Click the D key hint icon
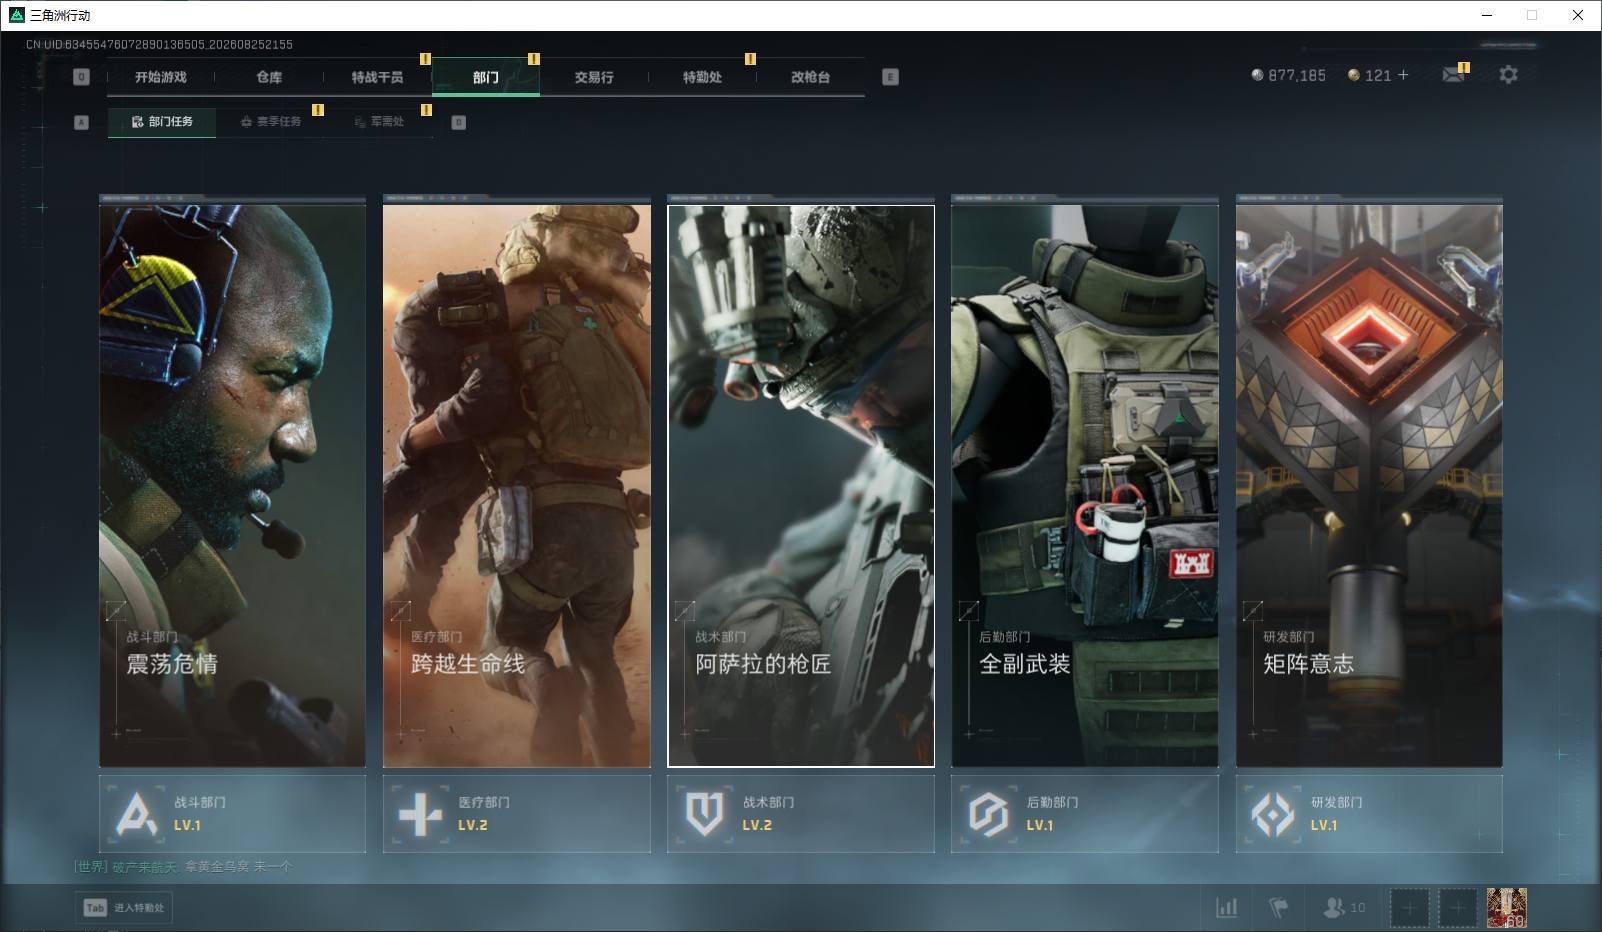Screen dimensions: 1602x932 pos(459,122)
